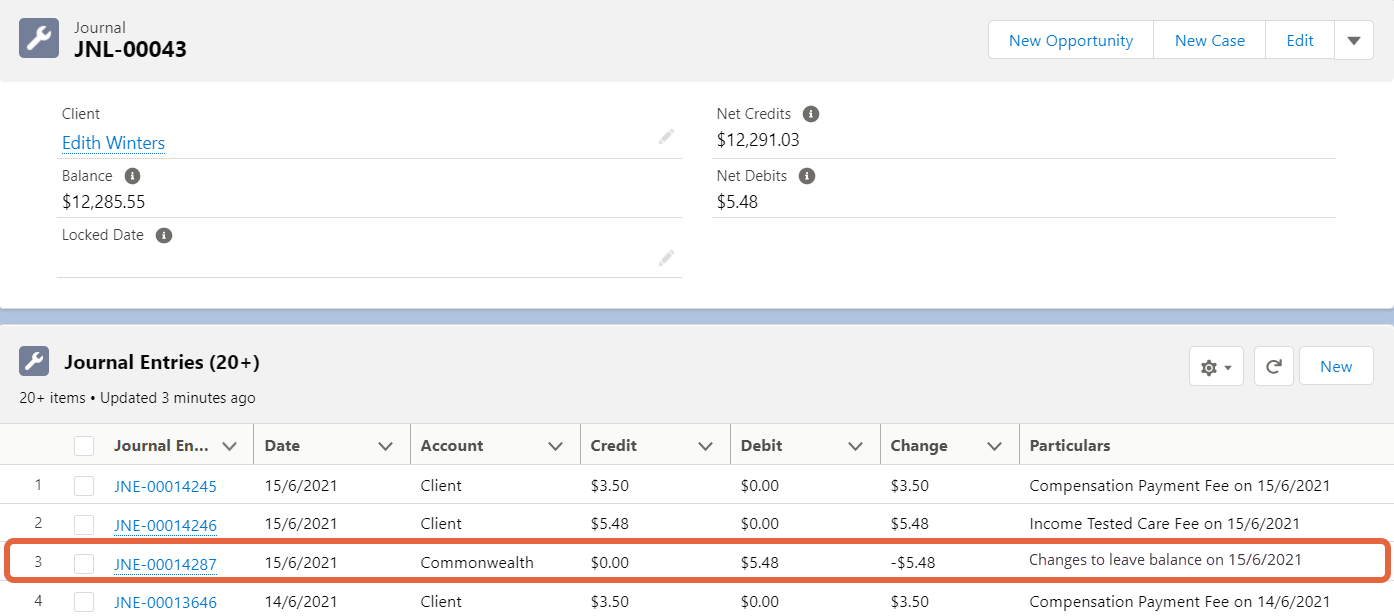This screenshot has height=616, width=1394.
Task: Expand the Date column header menu
Action: (x=385, y=446)
